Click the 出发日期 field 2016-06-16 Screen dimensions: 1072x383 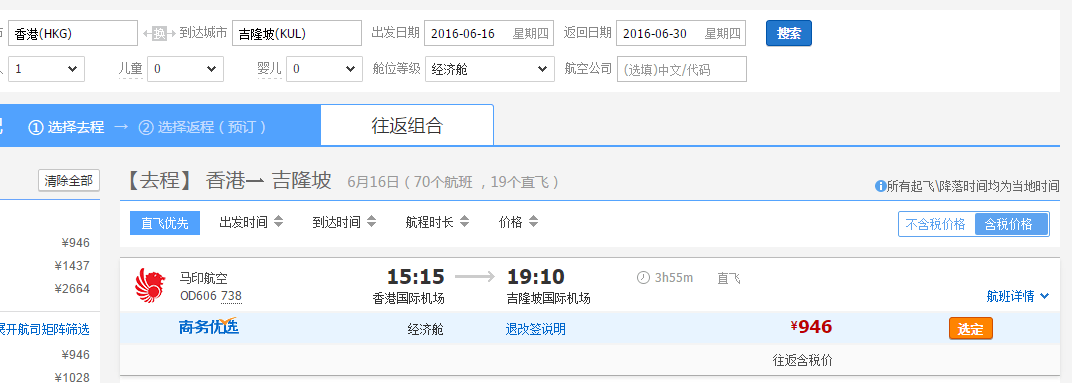(489, 34)
